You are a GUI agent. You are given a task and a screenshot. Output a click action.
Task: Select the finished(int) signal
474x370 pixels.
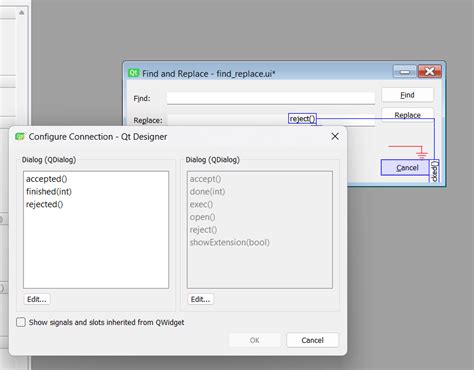[49, 192]
